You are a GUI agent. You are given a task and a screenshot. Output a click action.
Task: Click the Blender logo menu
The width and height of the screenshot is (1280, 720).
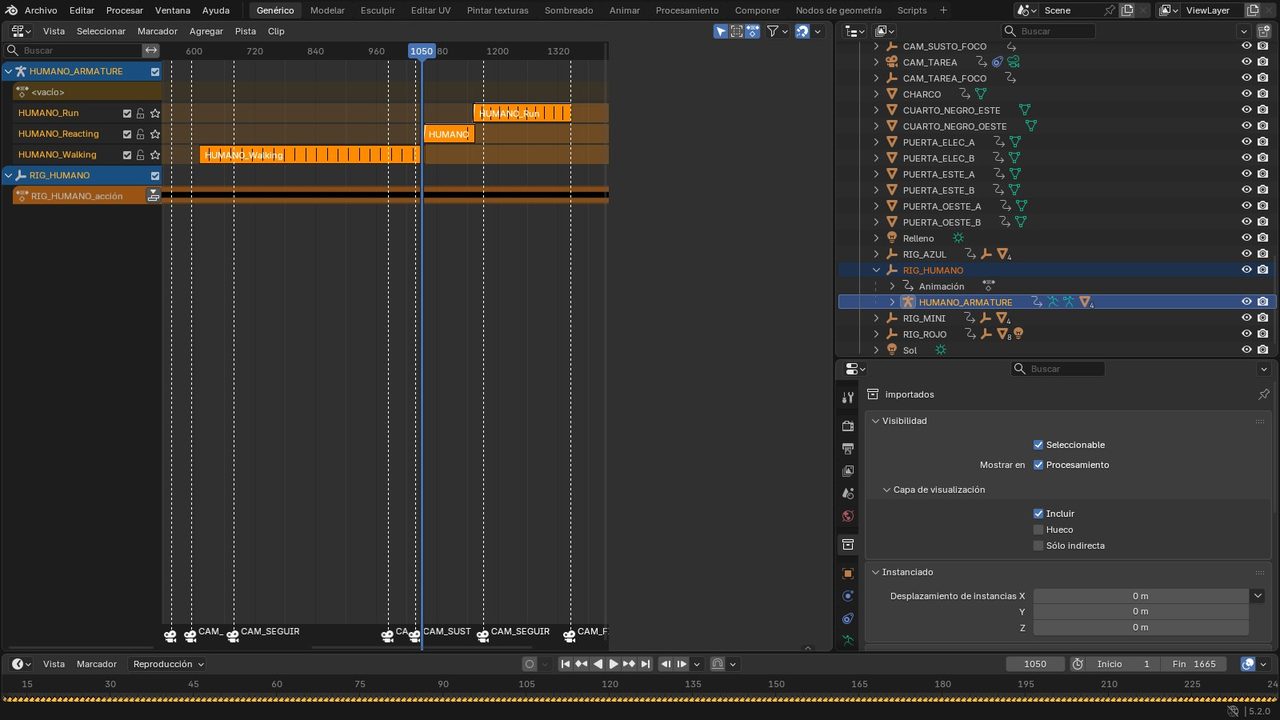pyautogui.click(x=11, y=10)
